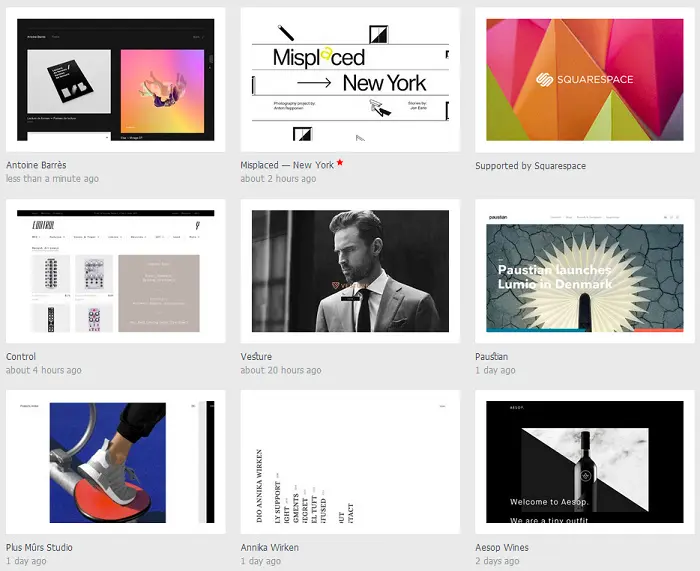700x571 pixels.
Task: Open the Aesop Wines bottle thumbnail
Action: coord(585,462)
